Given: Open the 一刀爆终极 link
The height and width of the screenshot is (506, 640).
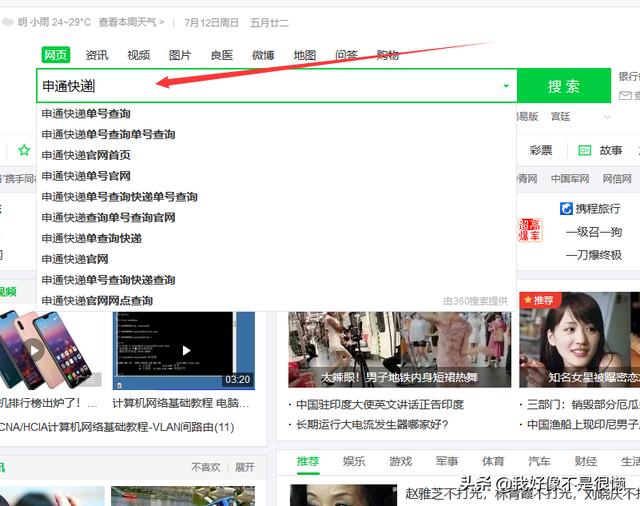Looking at the screenshot, I should [x=594, y=255].
